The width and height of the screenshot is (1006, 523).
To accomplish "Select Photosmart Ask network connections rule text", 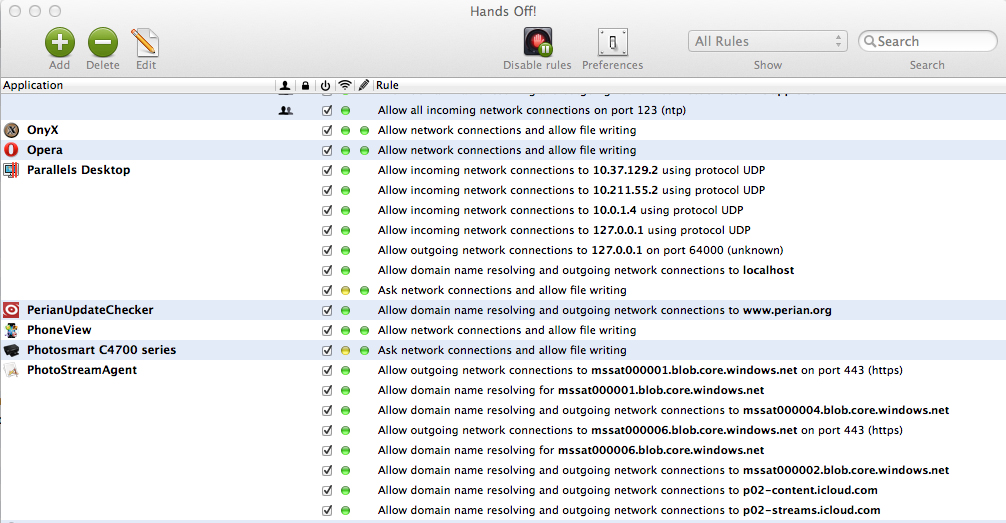I will pos(502,350).
